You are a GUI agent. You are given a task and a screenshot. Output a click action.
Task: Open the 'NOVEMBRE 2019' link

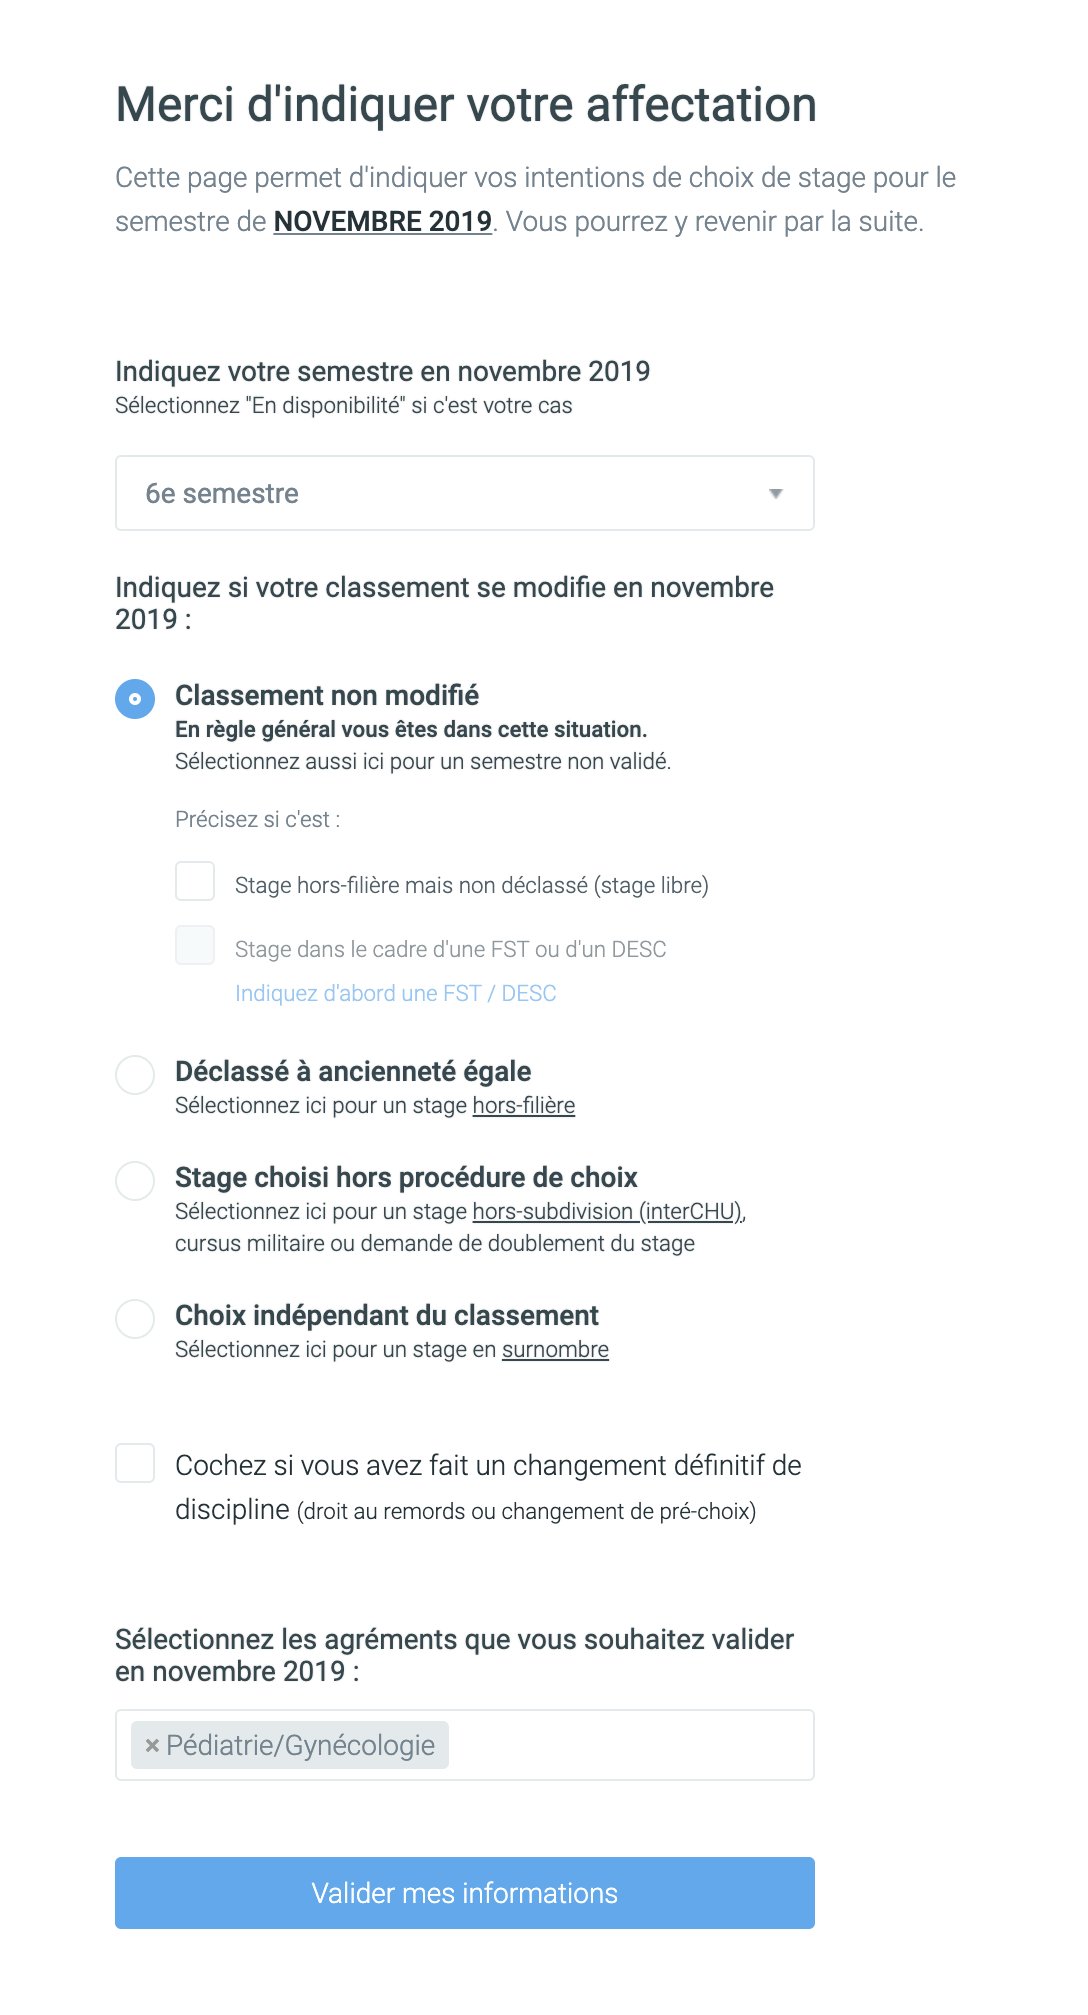pos(383,221)
